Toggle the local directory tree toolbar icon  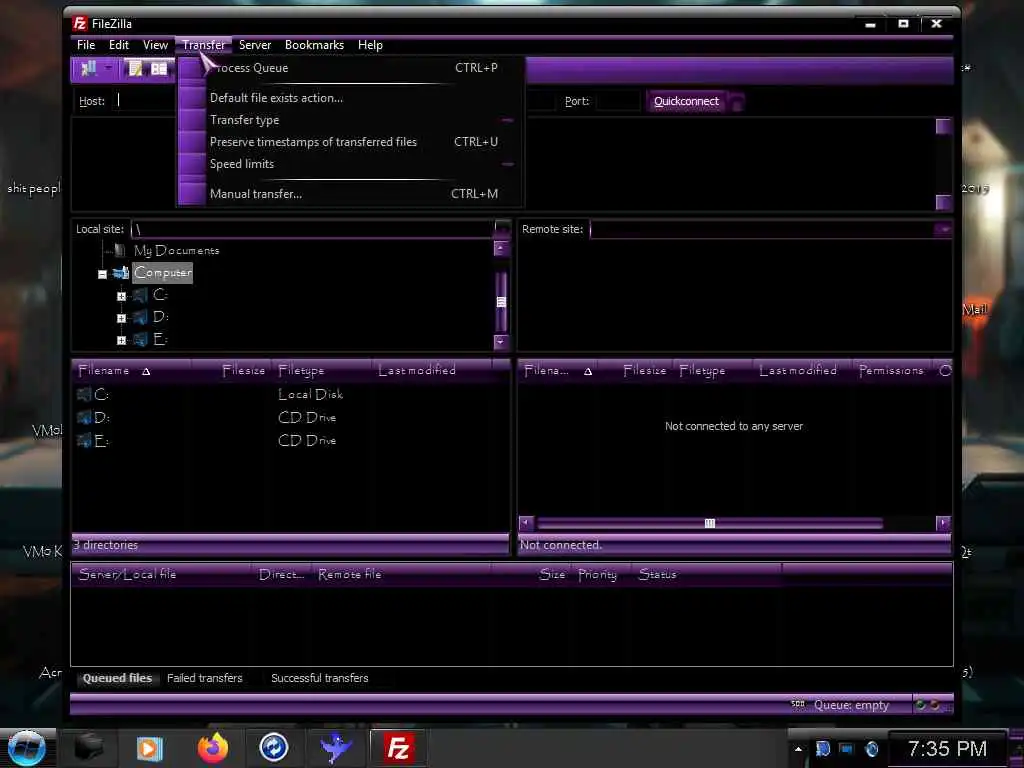point(159,69)
